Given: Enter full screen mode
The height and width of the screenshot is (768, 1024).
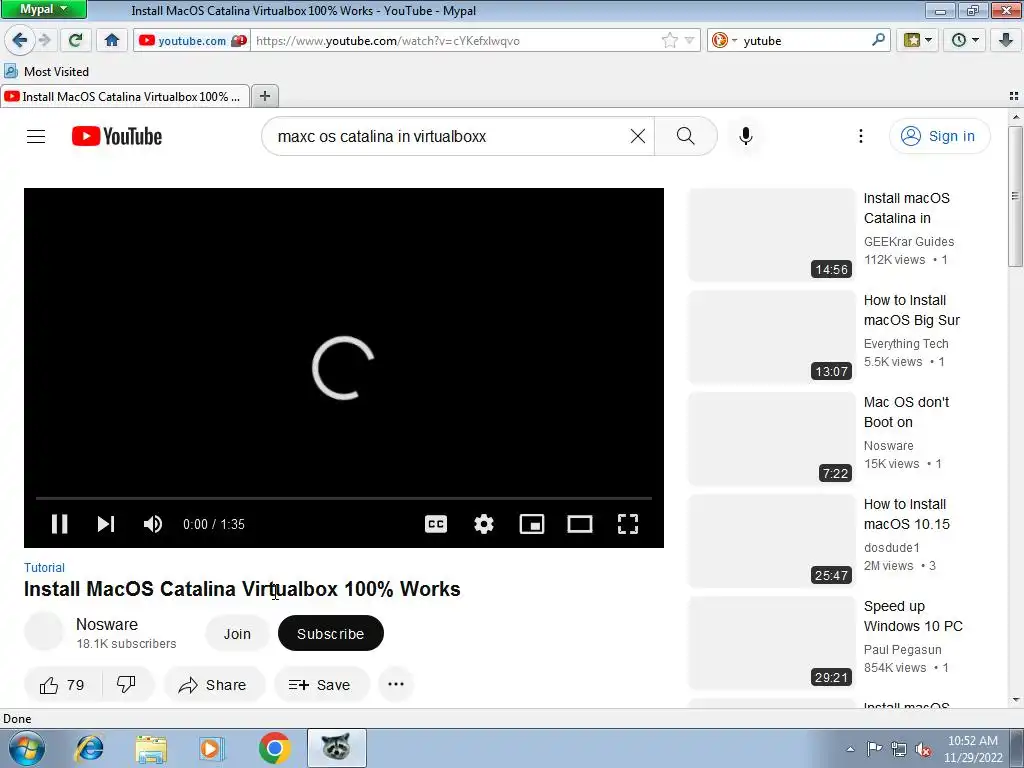Looking at the screenshot, I should (x=628, y=524).
